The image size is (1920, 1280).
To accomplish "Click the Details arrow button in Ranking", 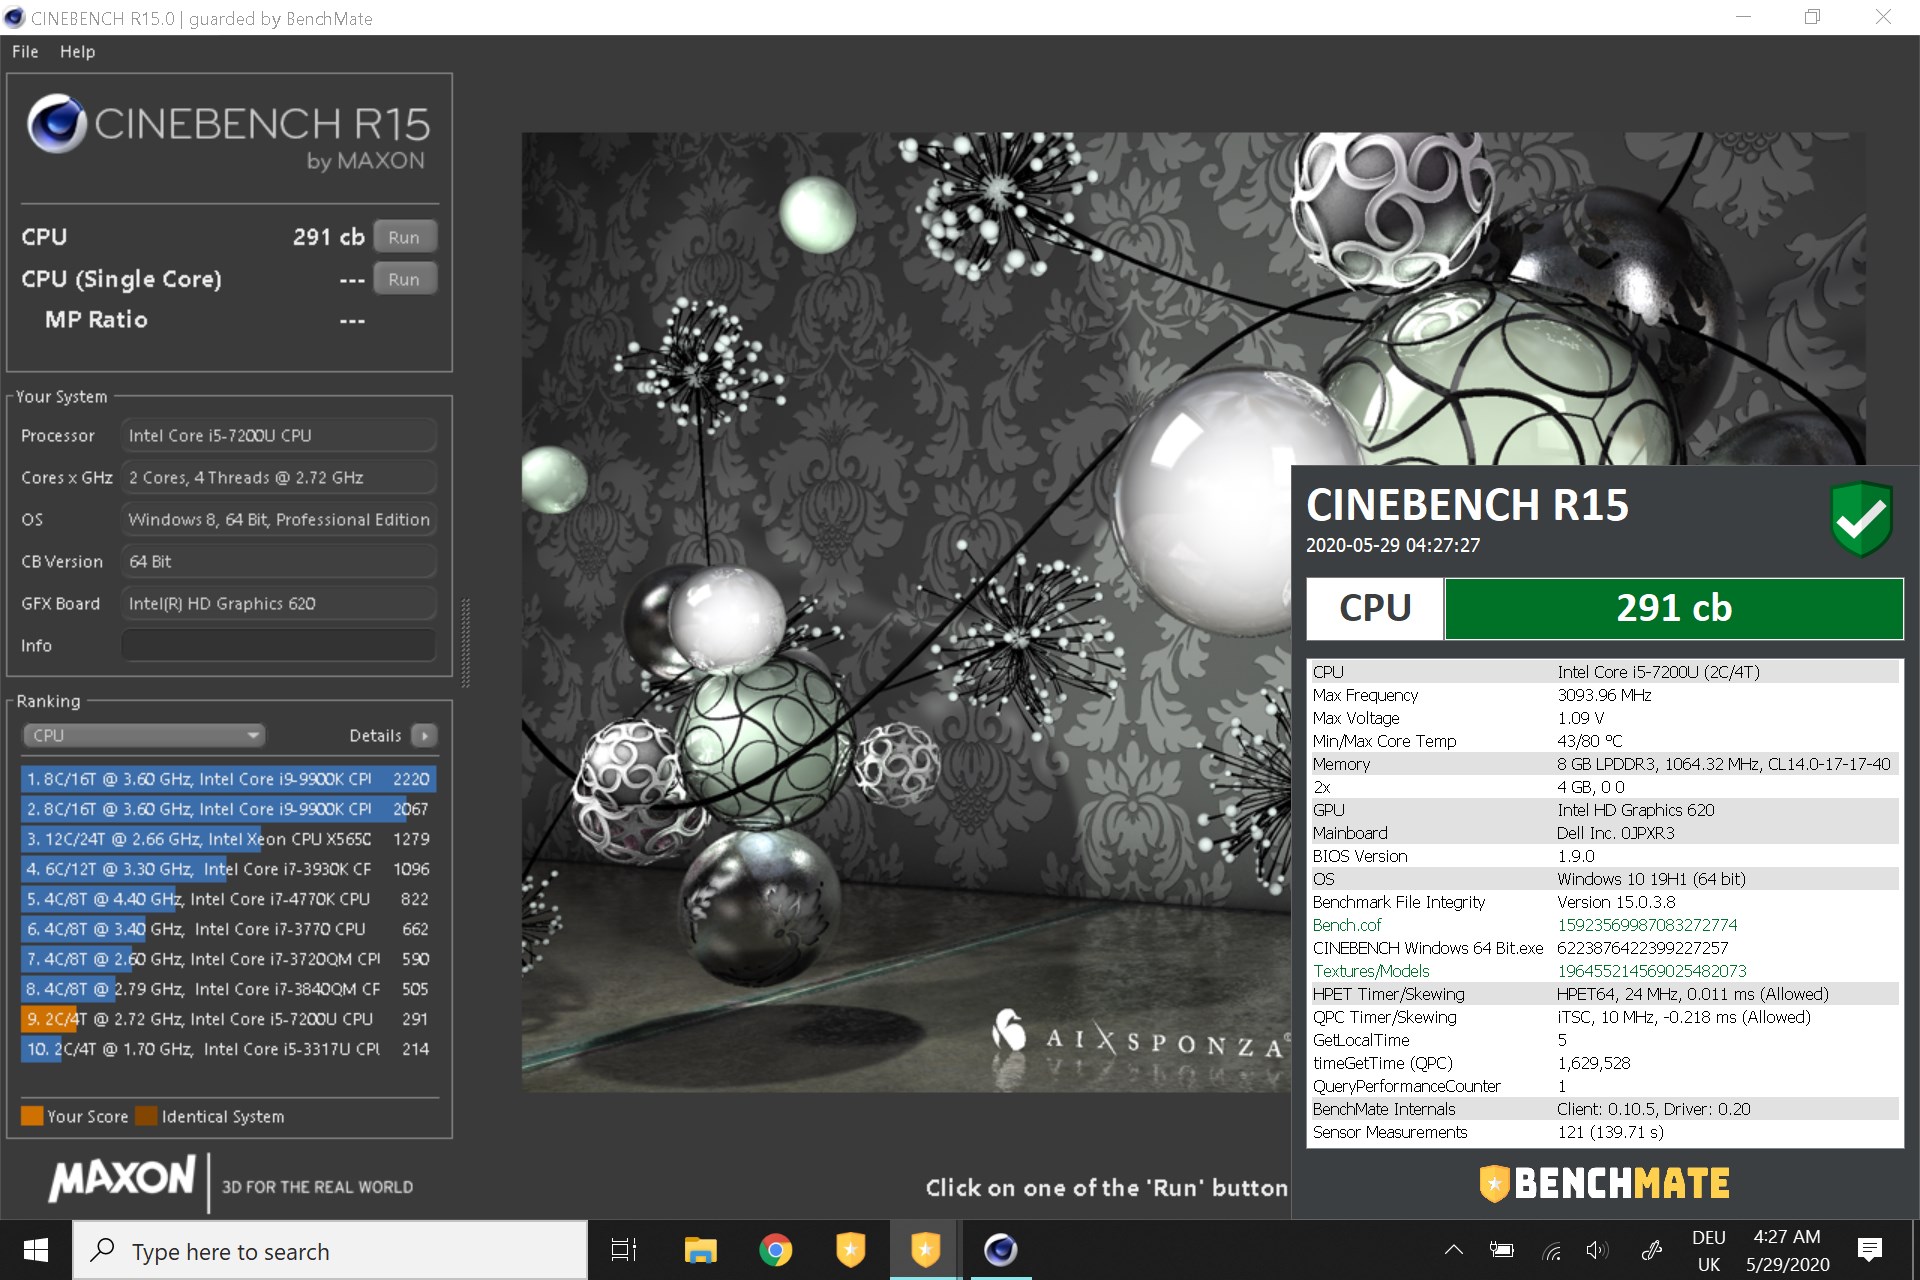I will coord(424,736).
